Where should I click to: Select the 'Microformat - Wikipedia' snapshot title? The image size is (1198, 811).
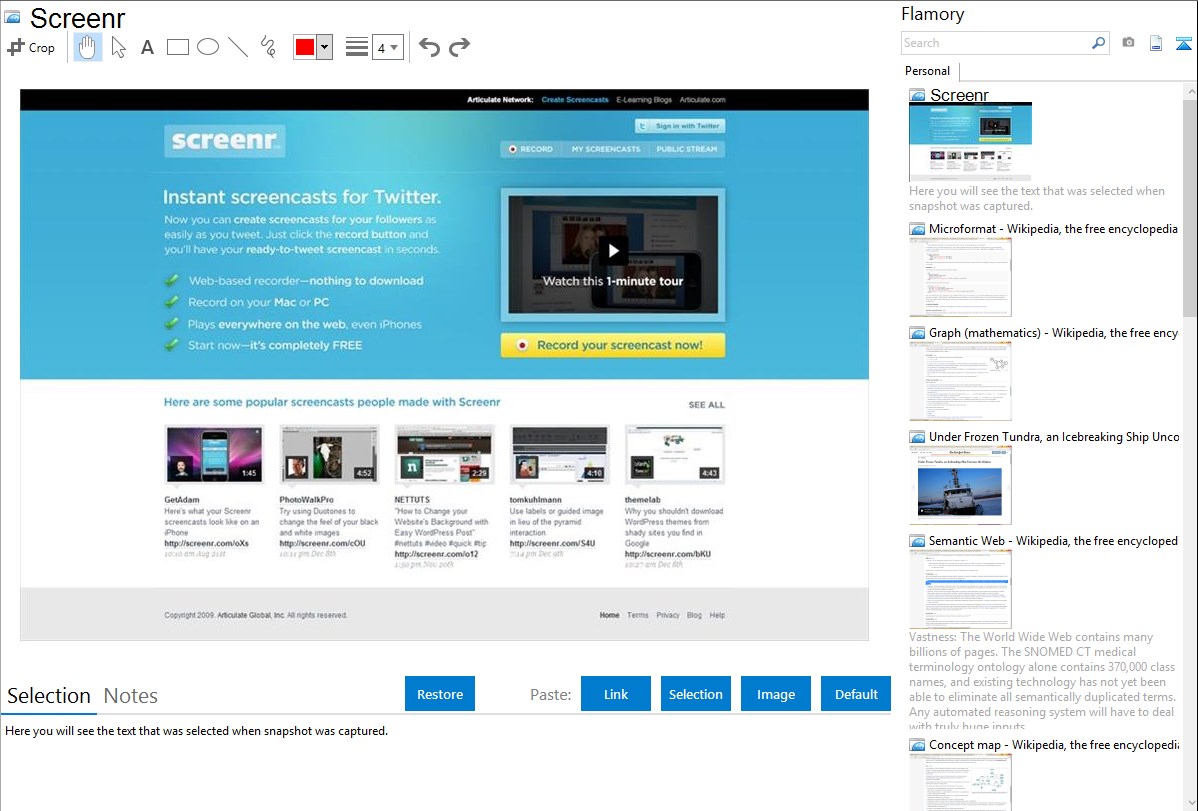tap(1053, 229)
